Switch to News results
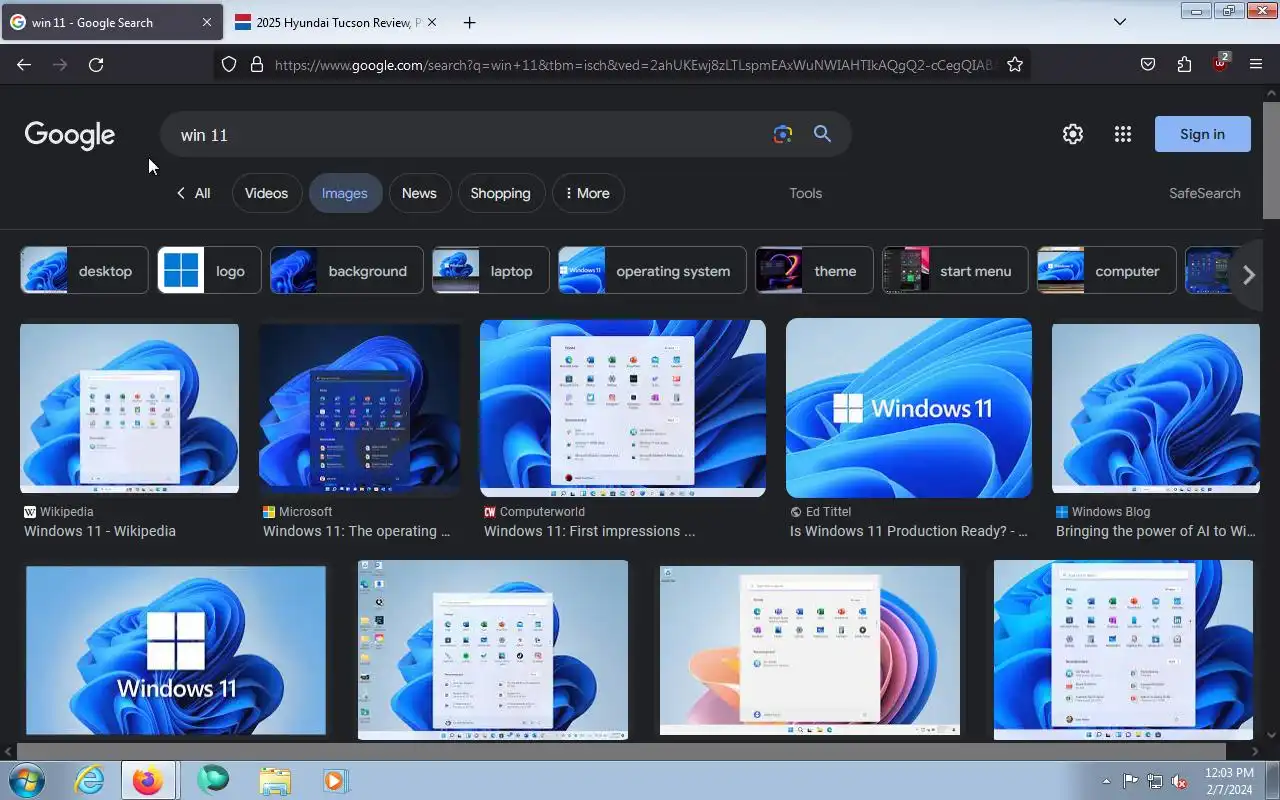This screenshot has height=800, width=1280. pos(419,193)
